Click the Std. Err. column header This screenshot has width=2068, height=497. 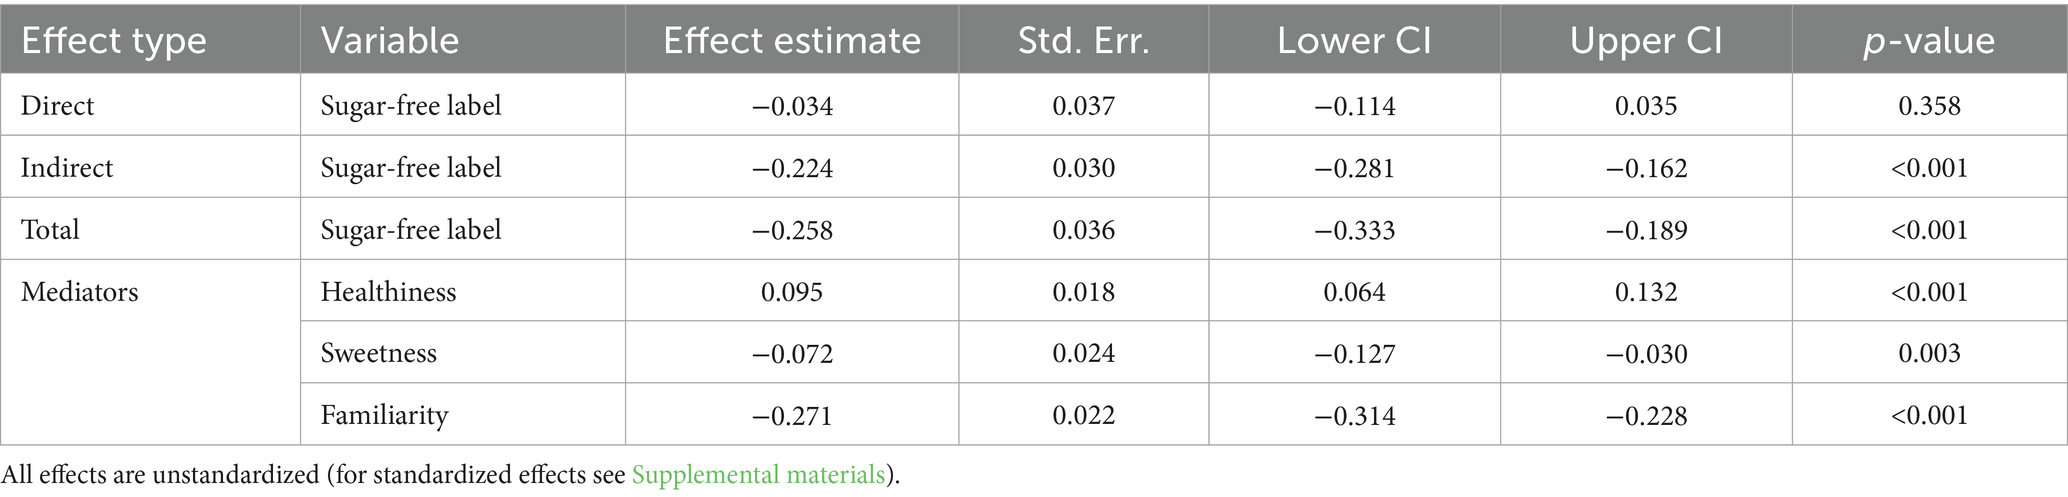click(1083, 40)
